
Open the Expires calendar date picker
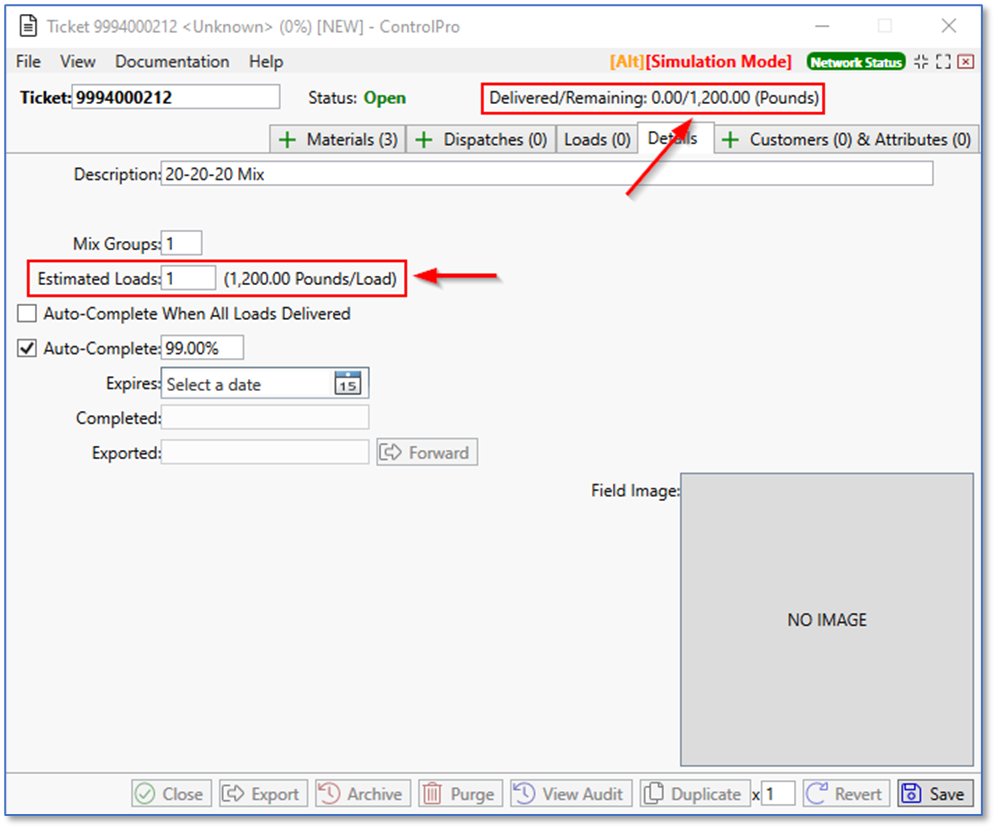347,384
